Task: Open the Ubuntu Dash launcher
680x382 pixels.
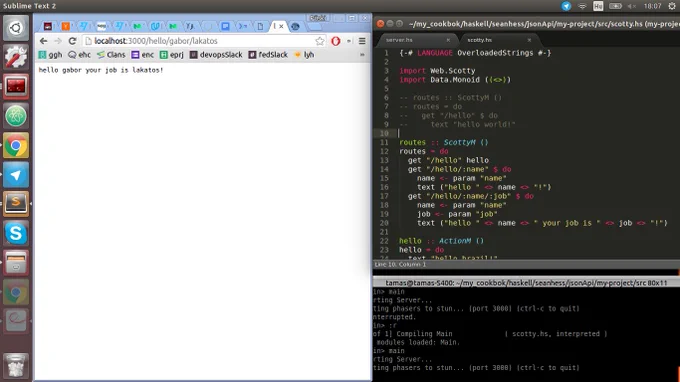Action: (16, 28)
